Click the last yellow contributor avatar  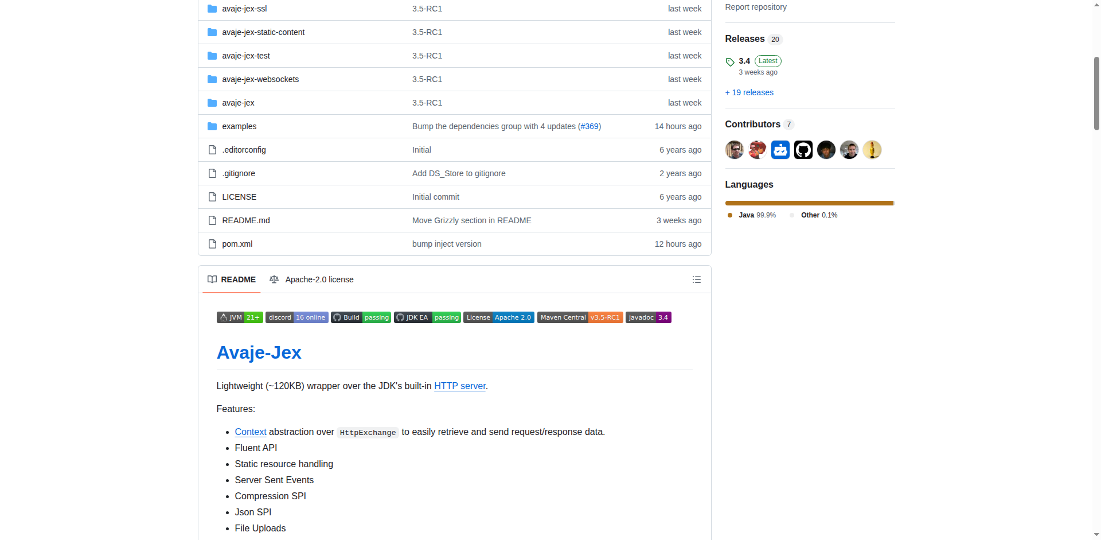872,150
